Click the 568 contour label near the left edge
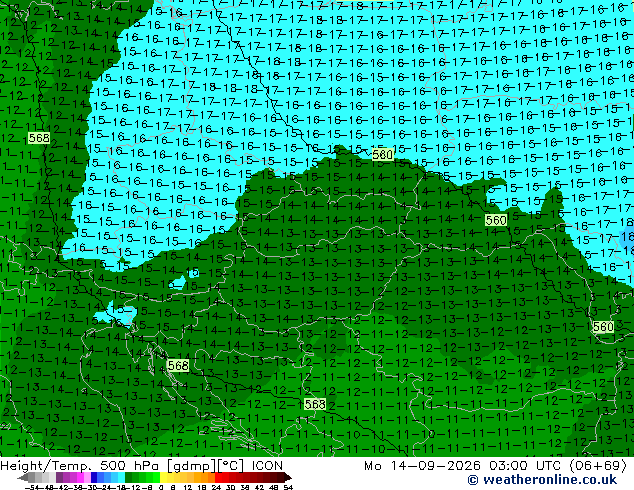634x490 pixels. coord(39,138)
